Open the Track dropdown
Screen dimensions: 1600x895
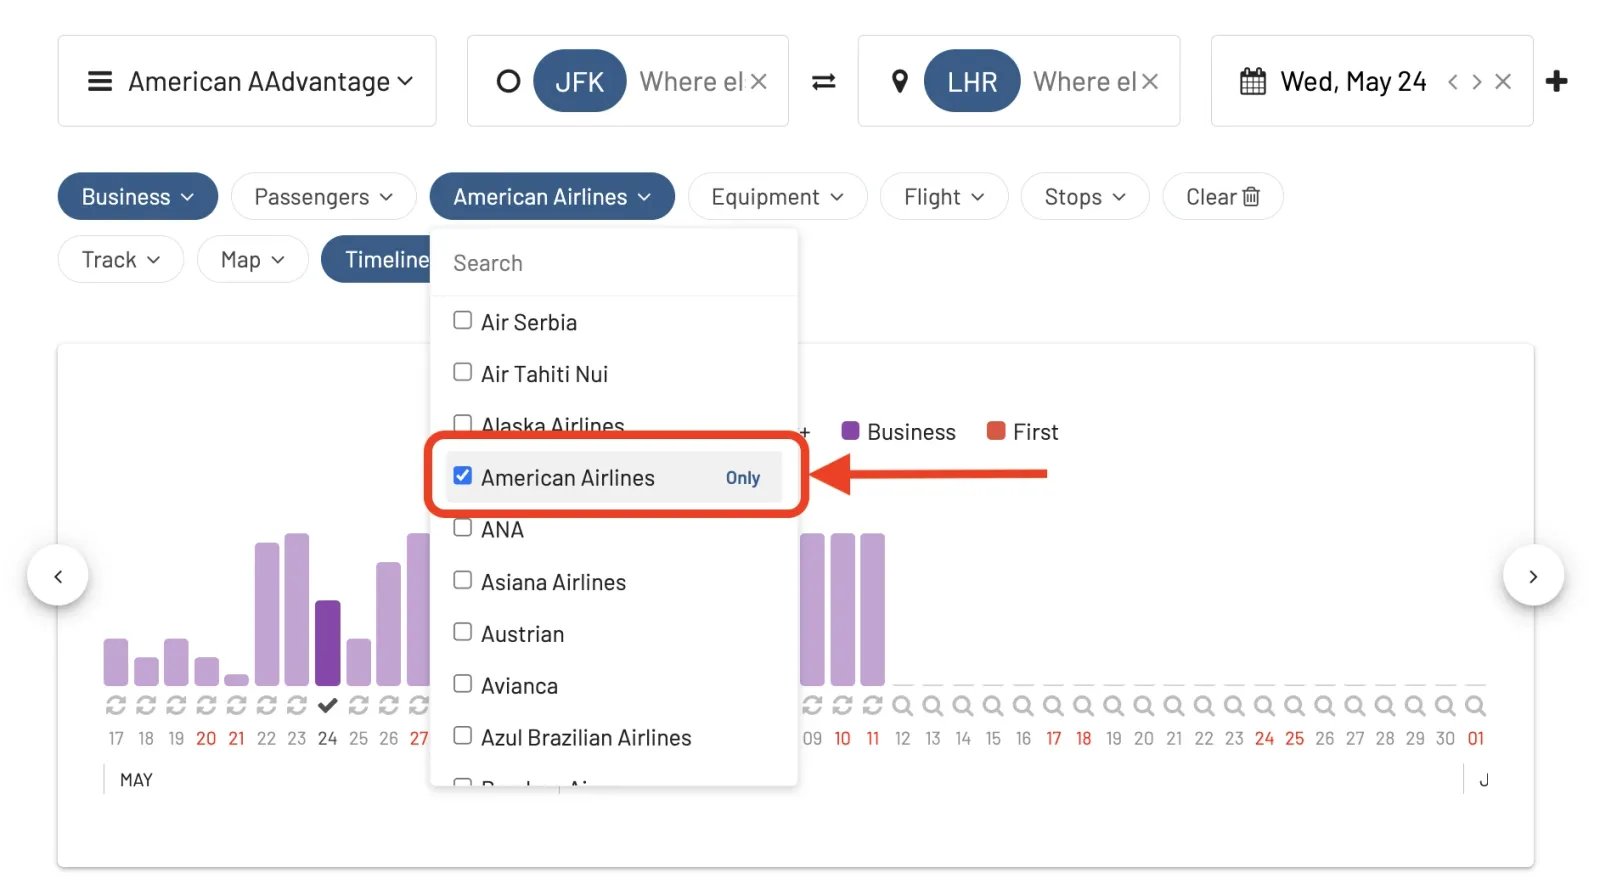[x=120, y=260]
